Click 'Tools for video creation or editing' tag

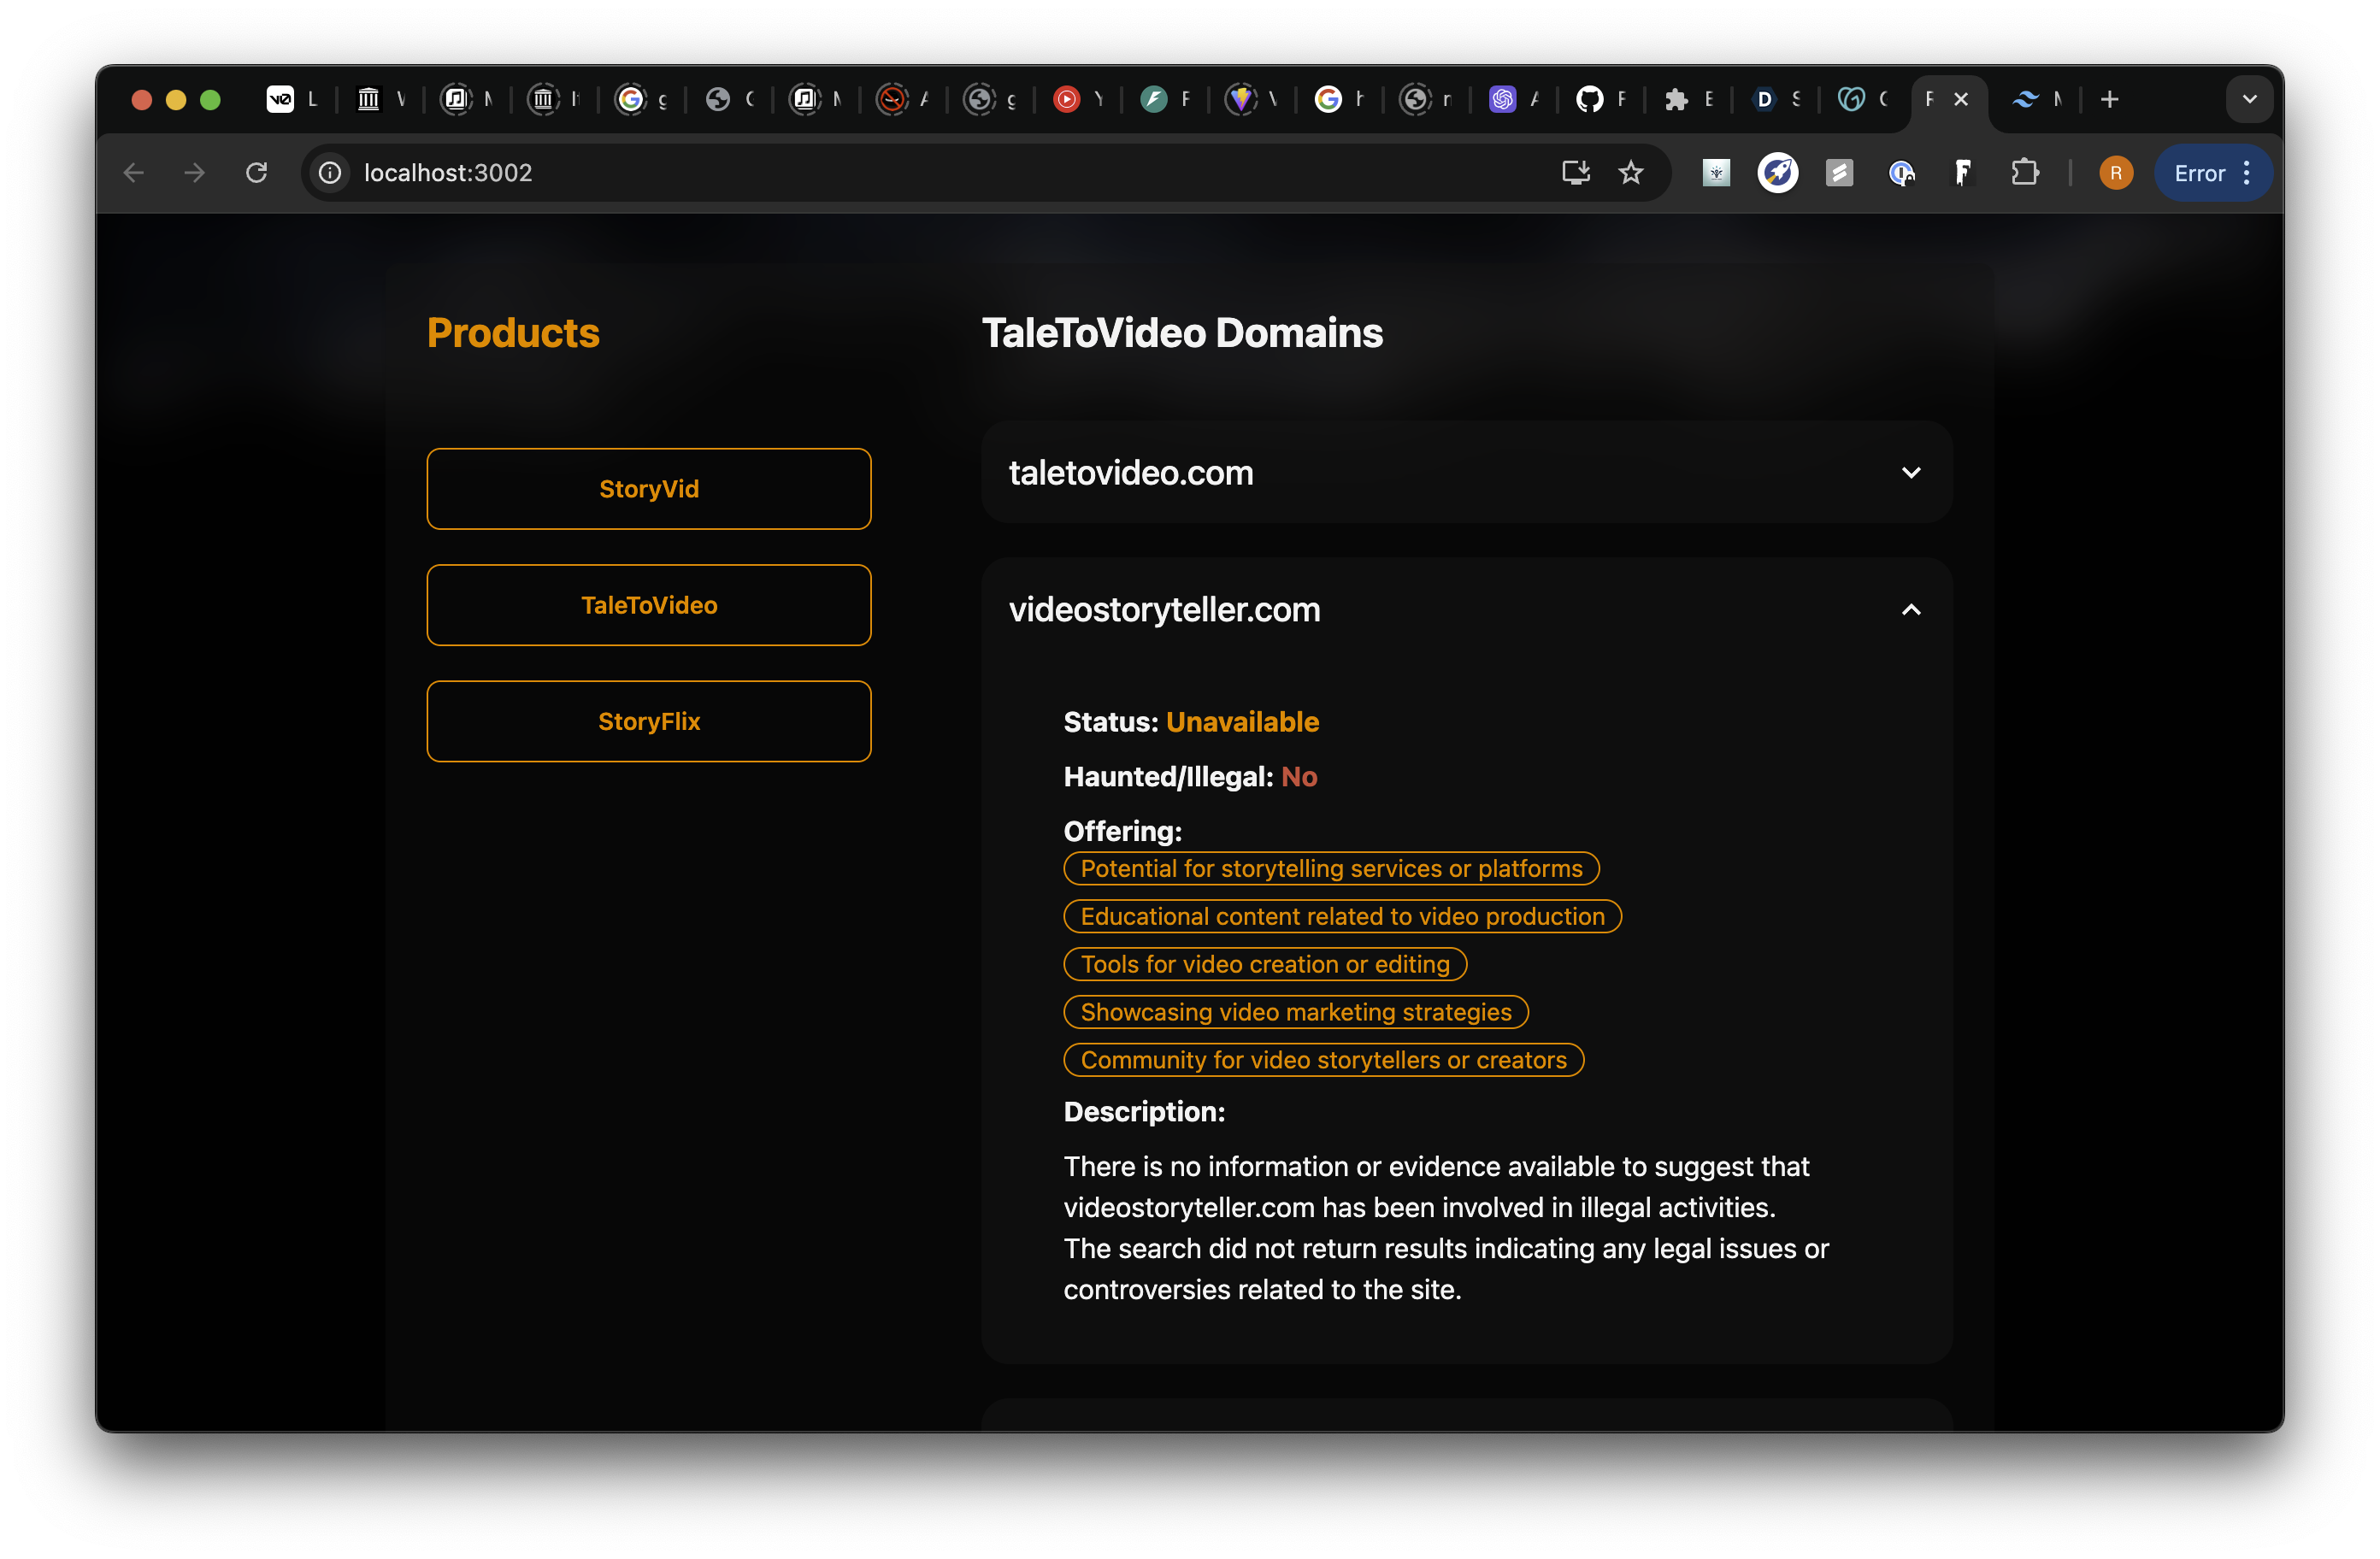(x=1265, y=964)
